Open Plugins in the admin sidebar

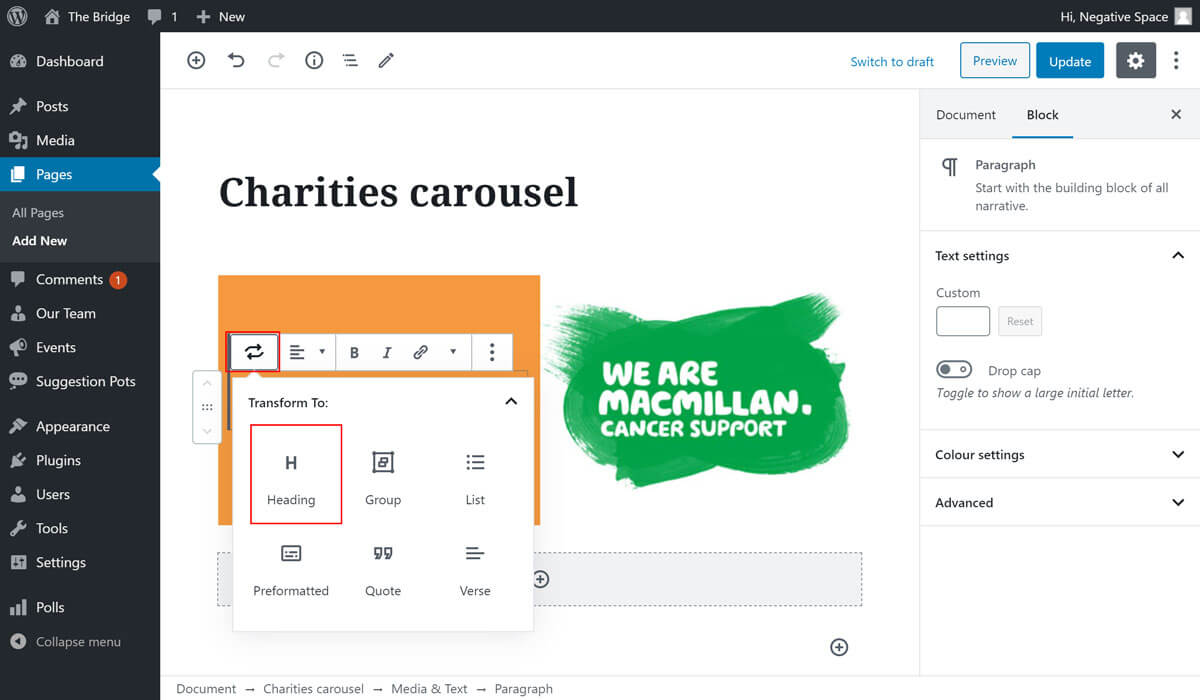click(58, 460)
